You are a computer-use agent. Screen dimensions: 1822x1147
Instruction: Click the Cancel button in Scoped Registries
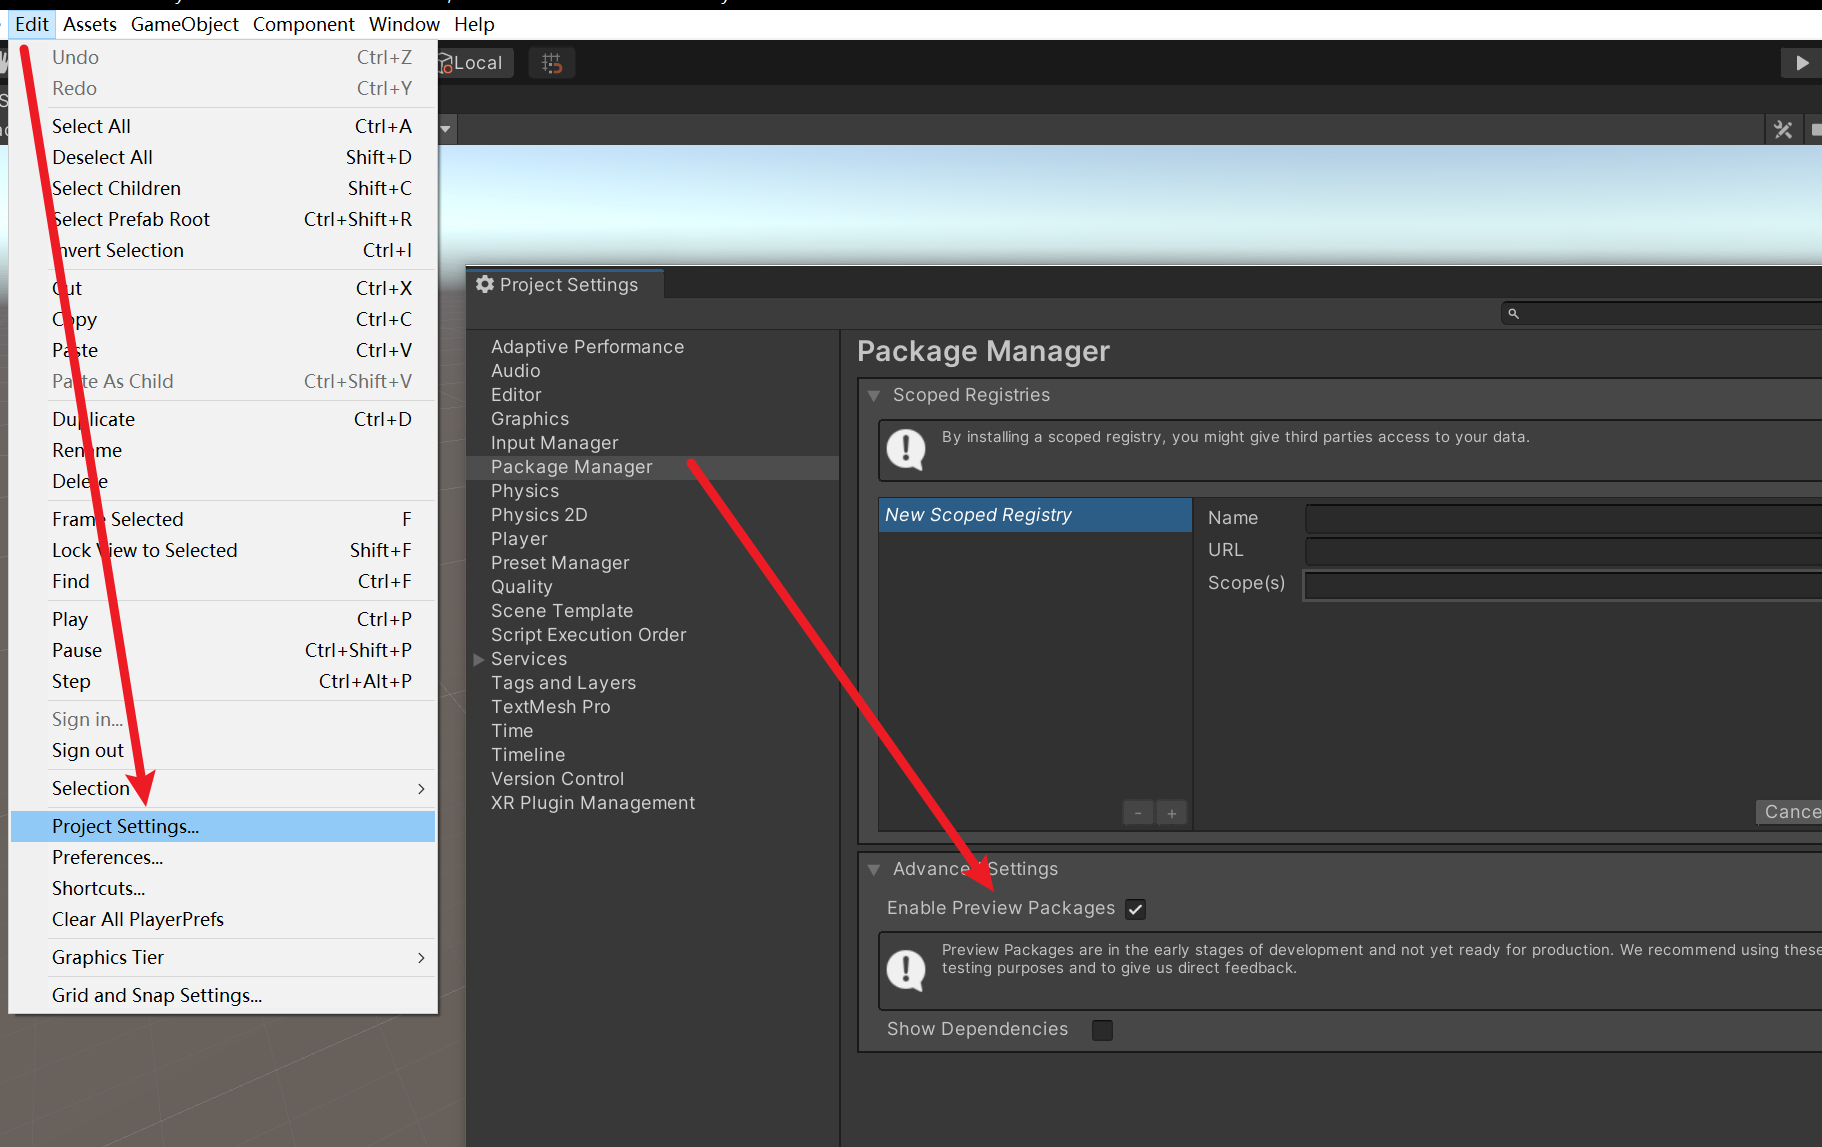click(x=1790, y=813)
